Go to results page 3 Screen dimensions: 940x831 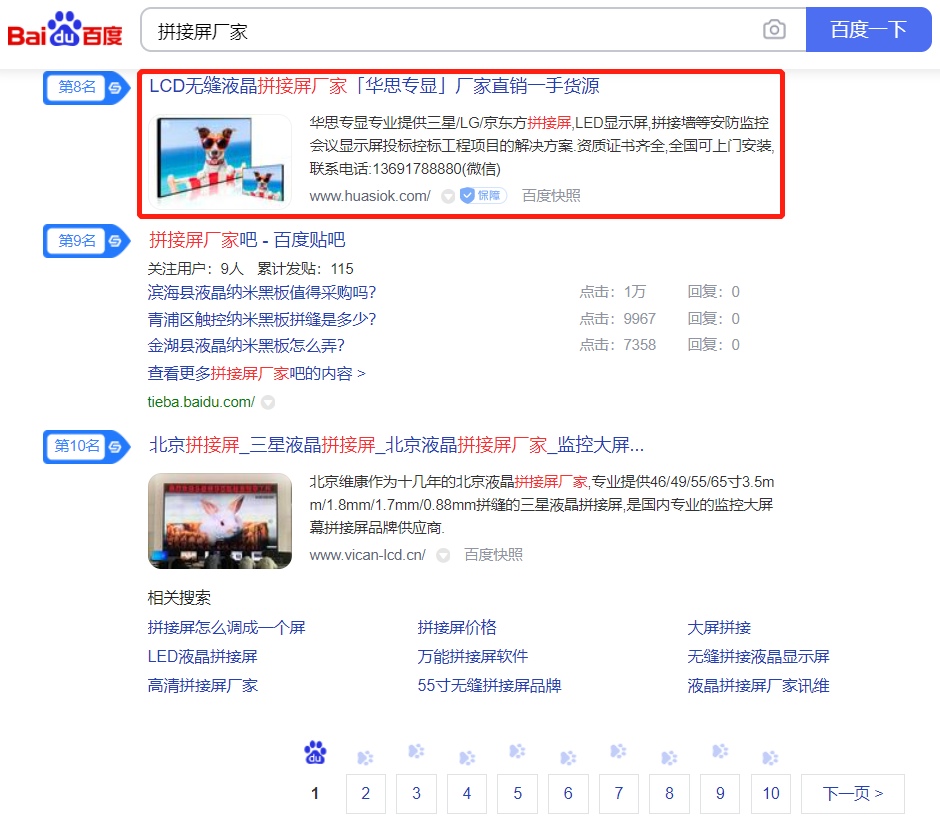(416, 794)
